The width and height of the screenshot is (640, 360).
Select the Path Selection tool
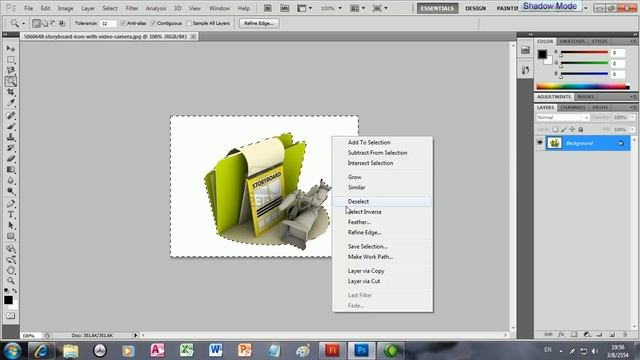(x=11, y=225)
